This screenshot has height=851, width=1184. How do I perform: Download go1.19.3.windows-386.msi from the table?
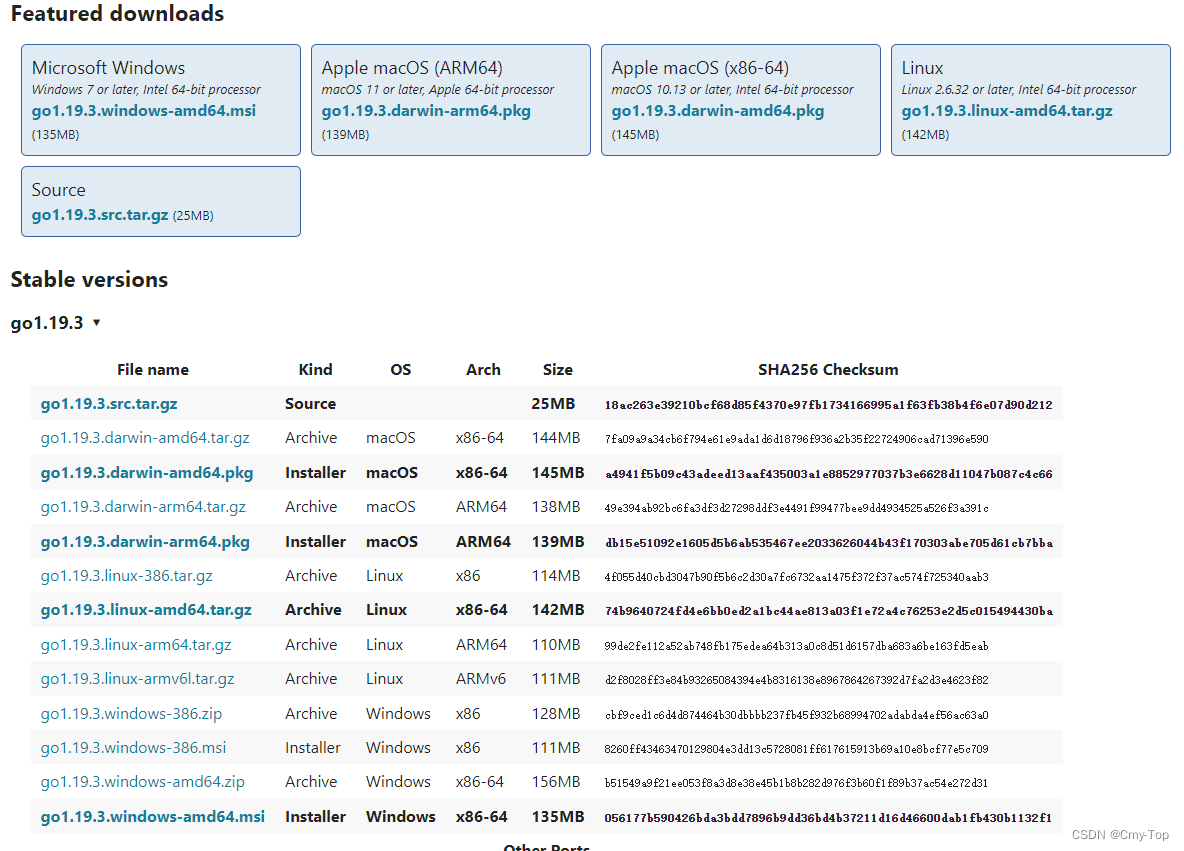click(x=133, y=748)
